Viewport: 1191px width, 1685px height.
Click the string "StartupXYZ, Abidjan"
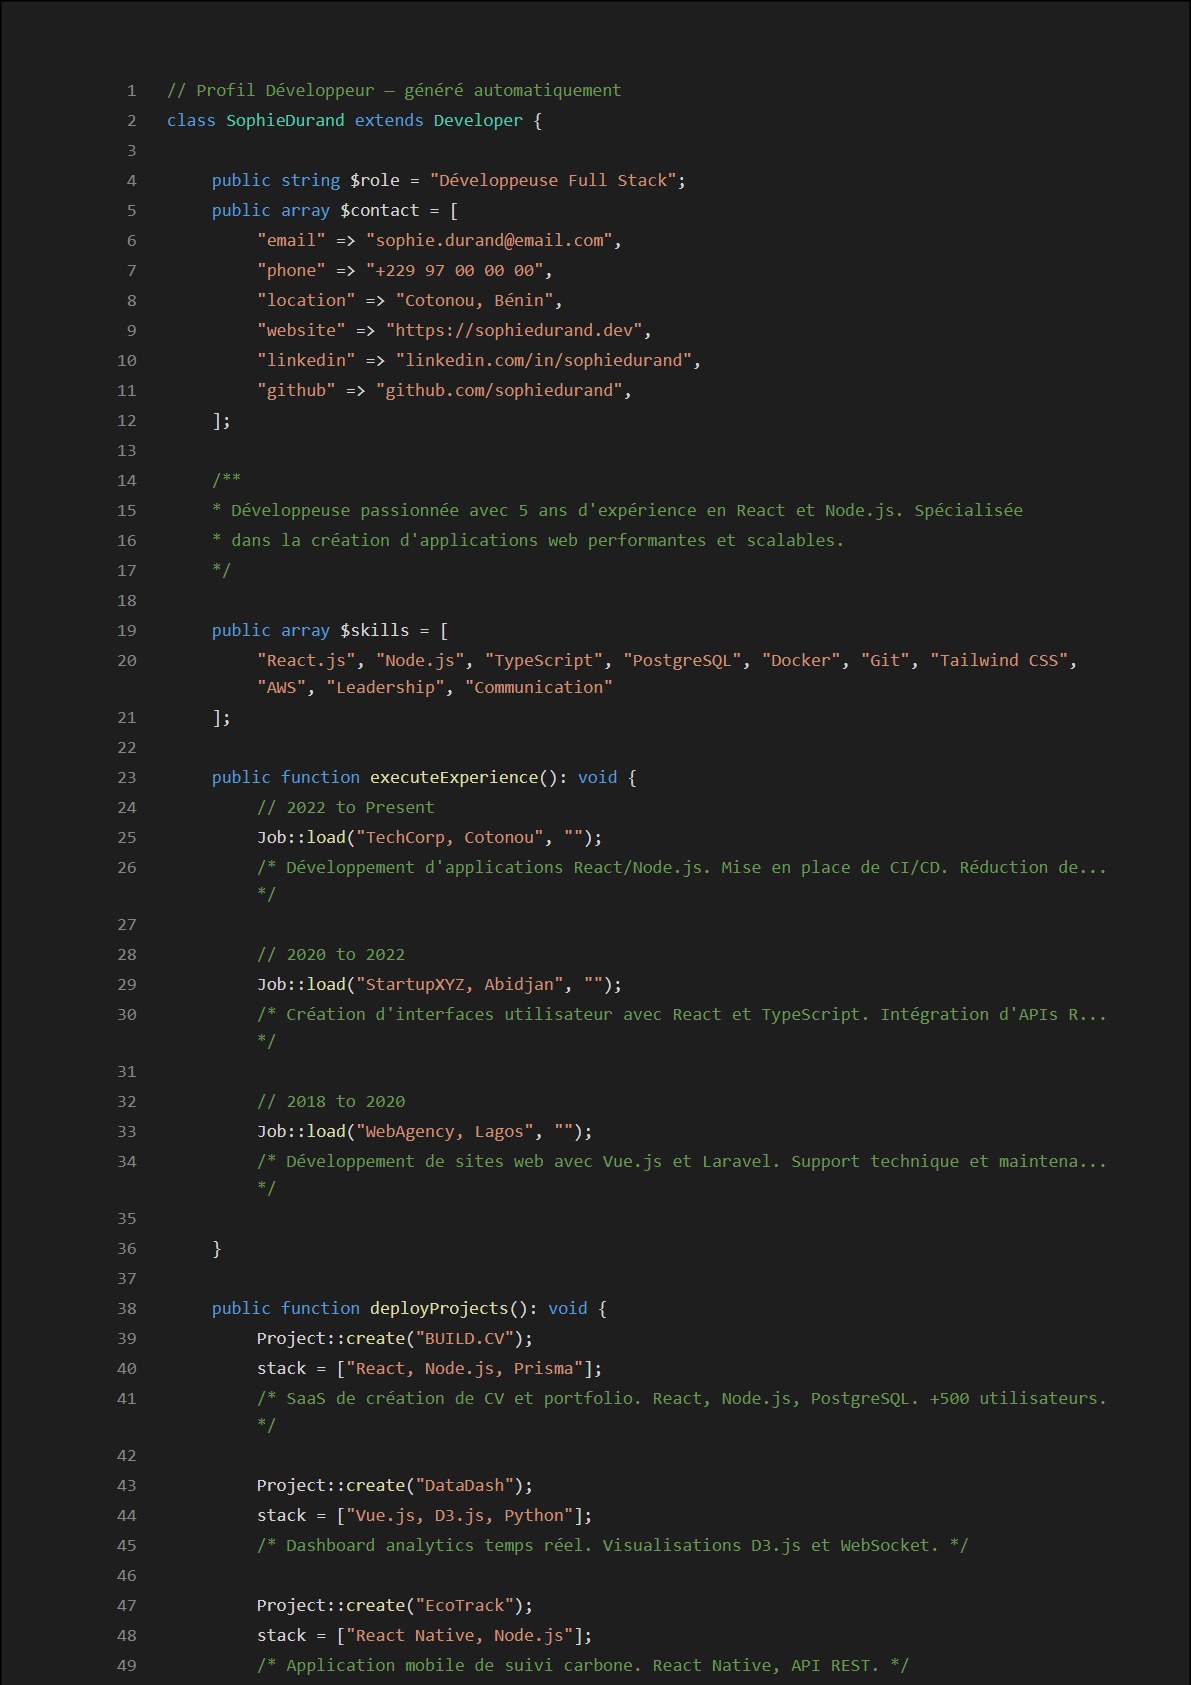point(460,984)
